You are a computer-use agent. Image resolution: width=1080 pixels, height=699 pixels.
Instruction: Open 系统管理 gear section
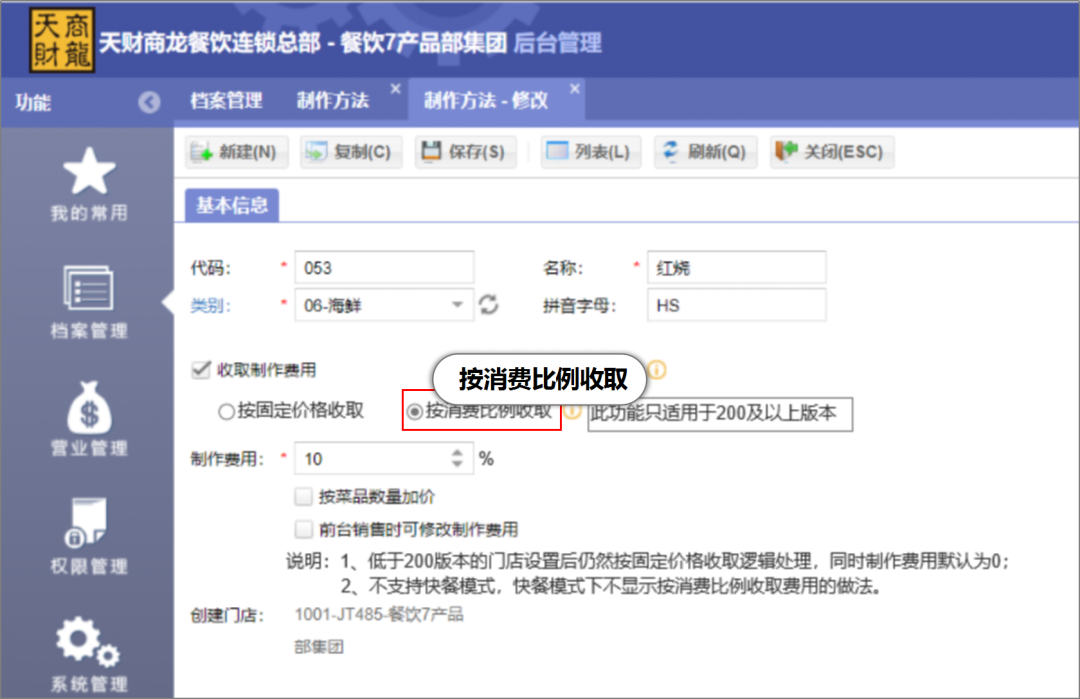[89, 654]
